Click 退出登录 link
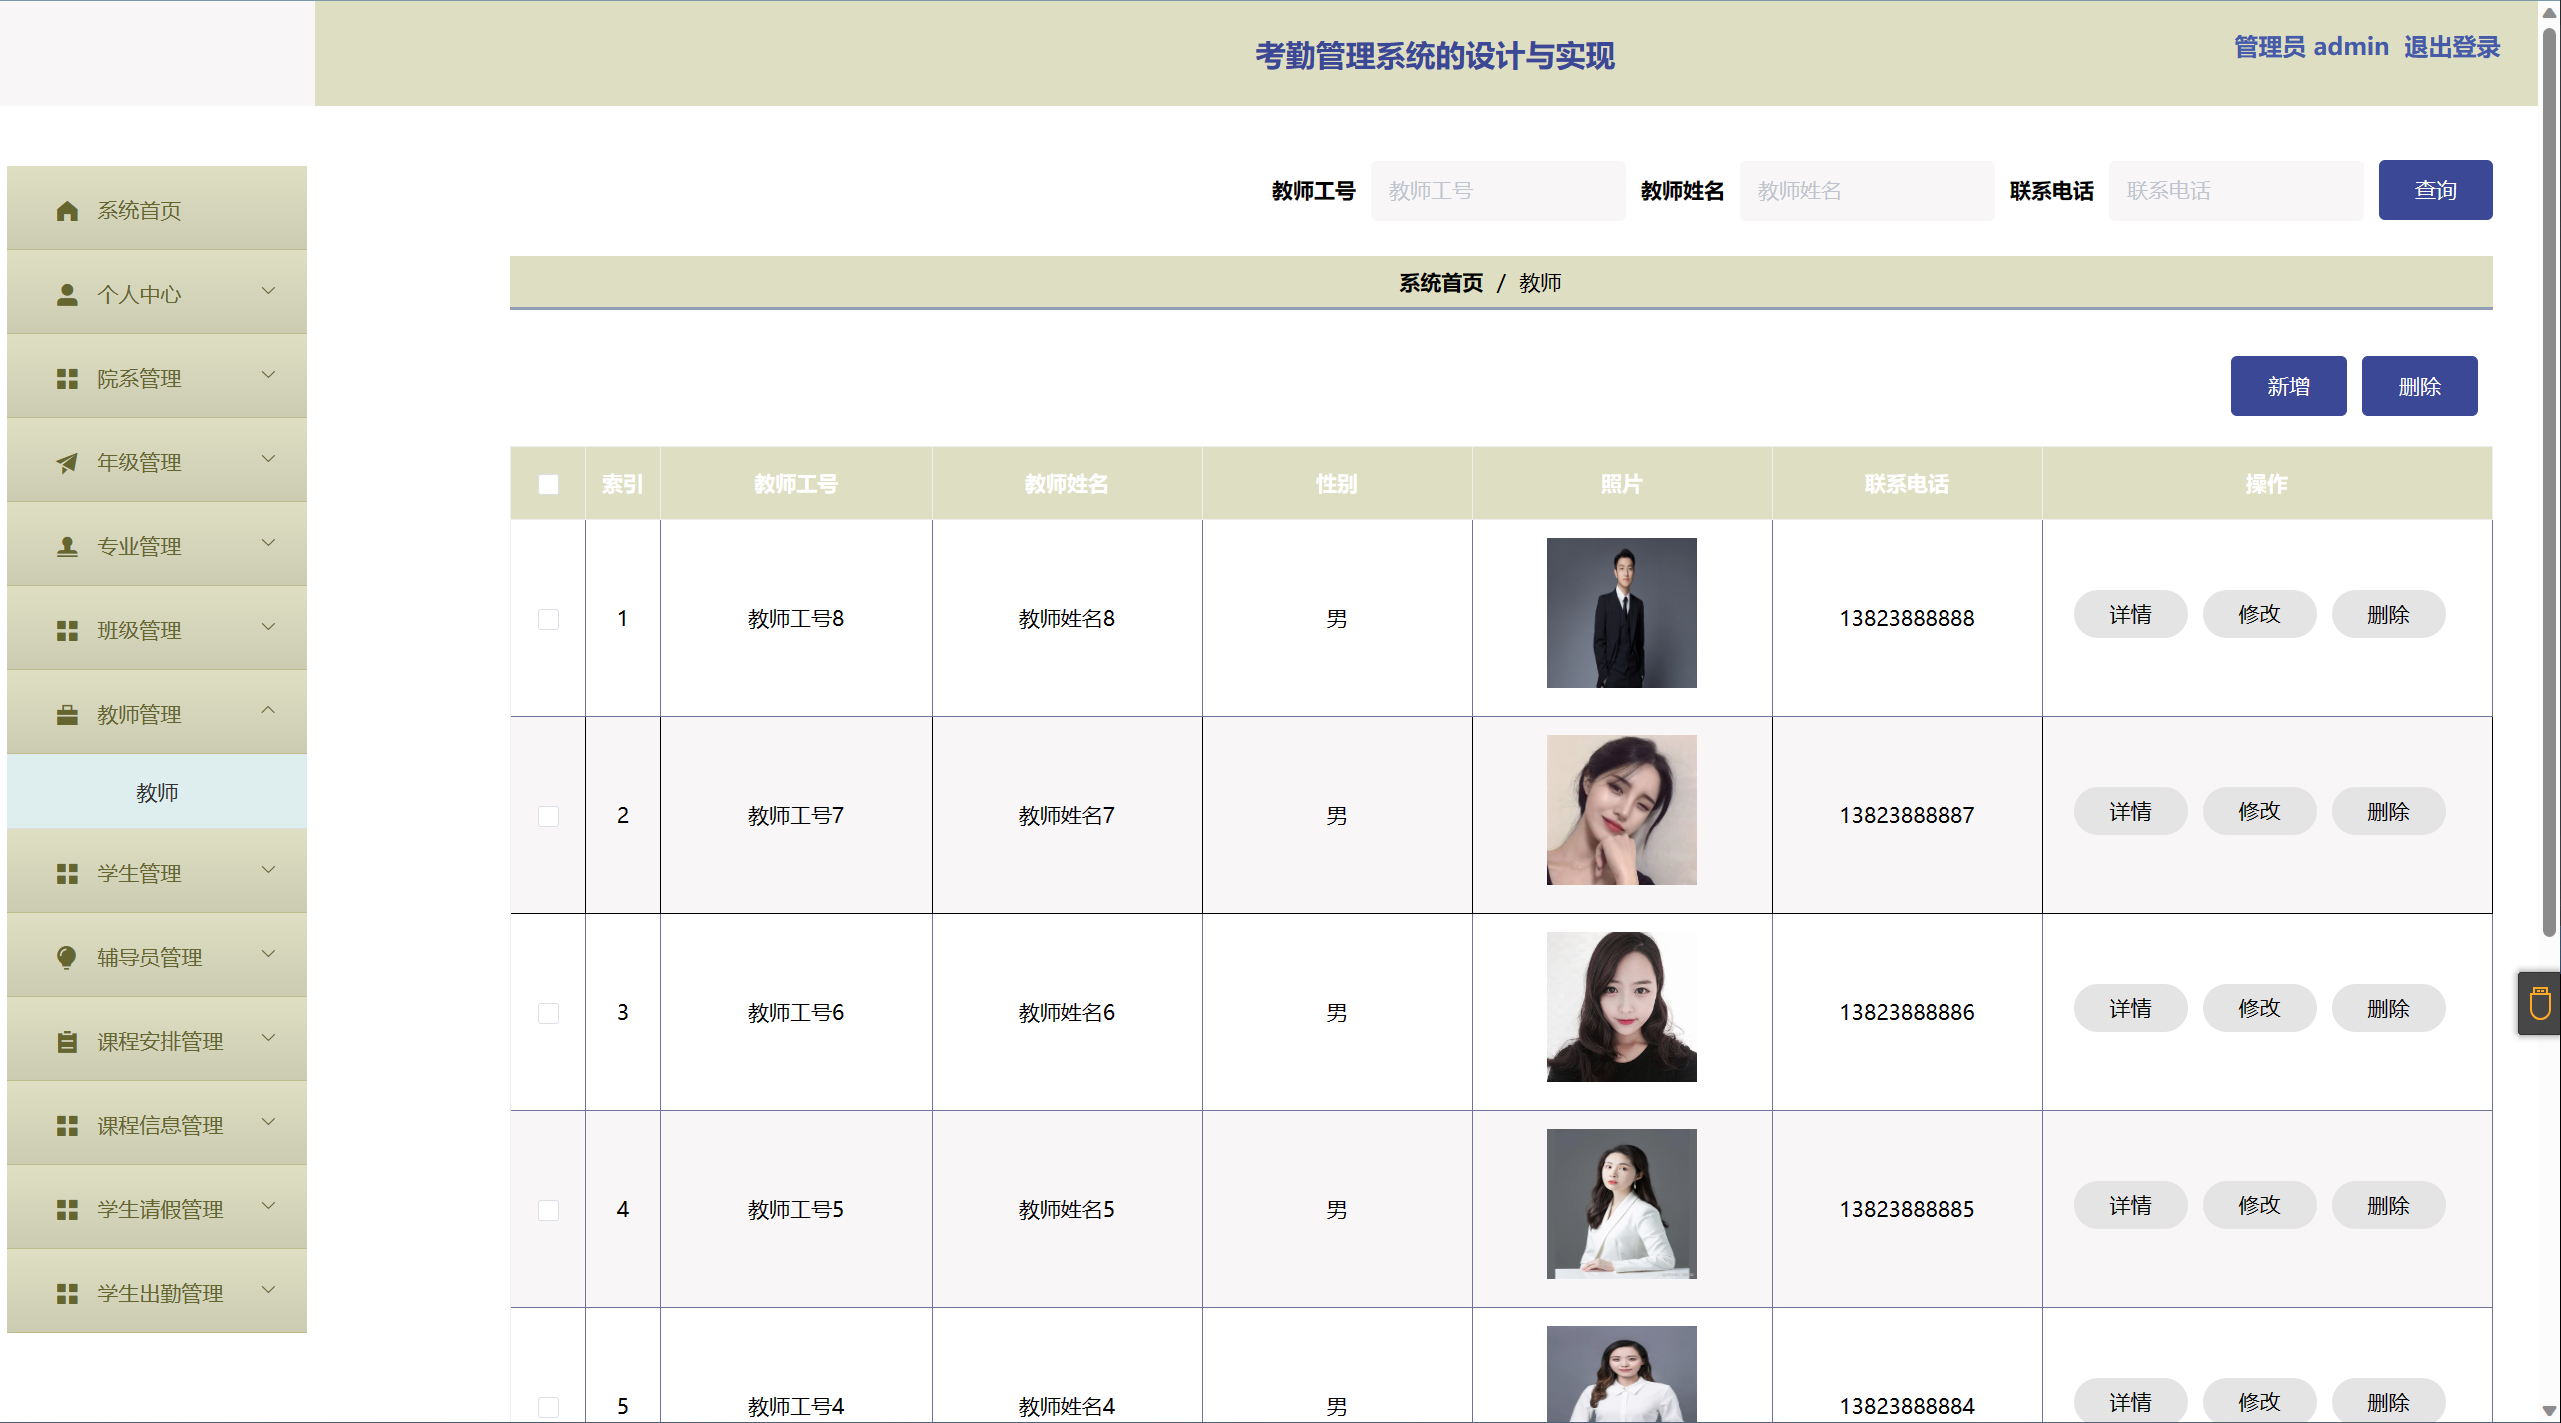Screen dimensions: 2561x1423 2451,47
